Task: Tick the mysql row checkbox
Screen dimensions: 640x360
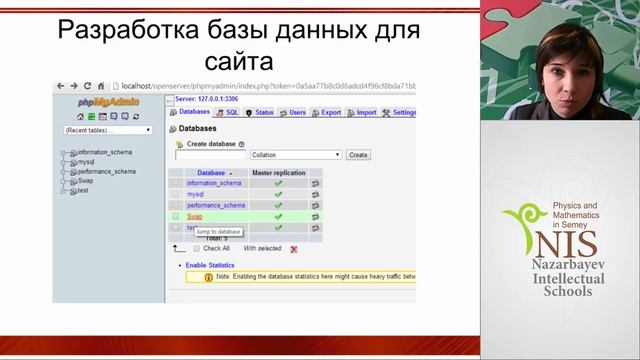Action: coord(176,194)
